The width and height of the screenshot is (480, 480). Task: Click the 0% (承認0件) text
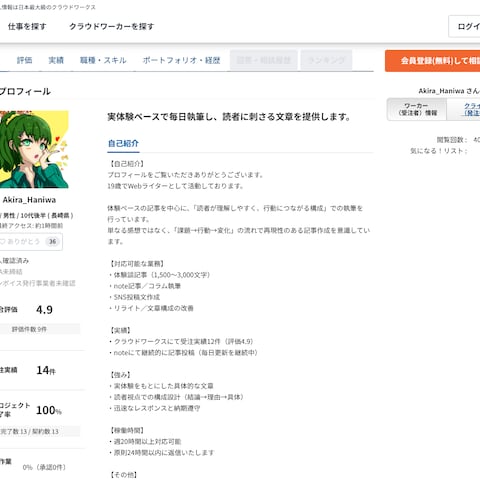coord(44,467)
